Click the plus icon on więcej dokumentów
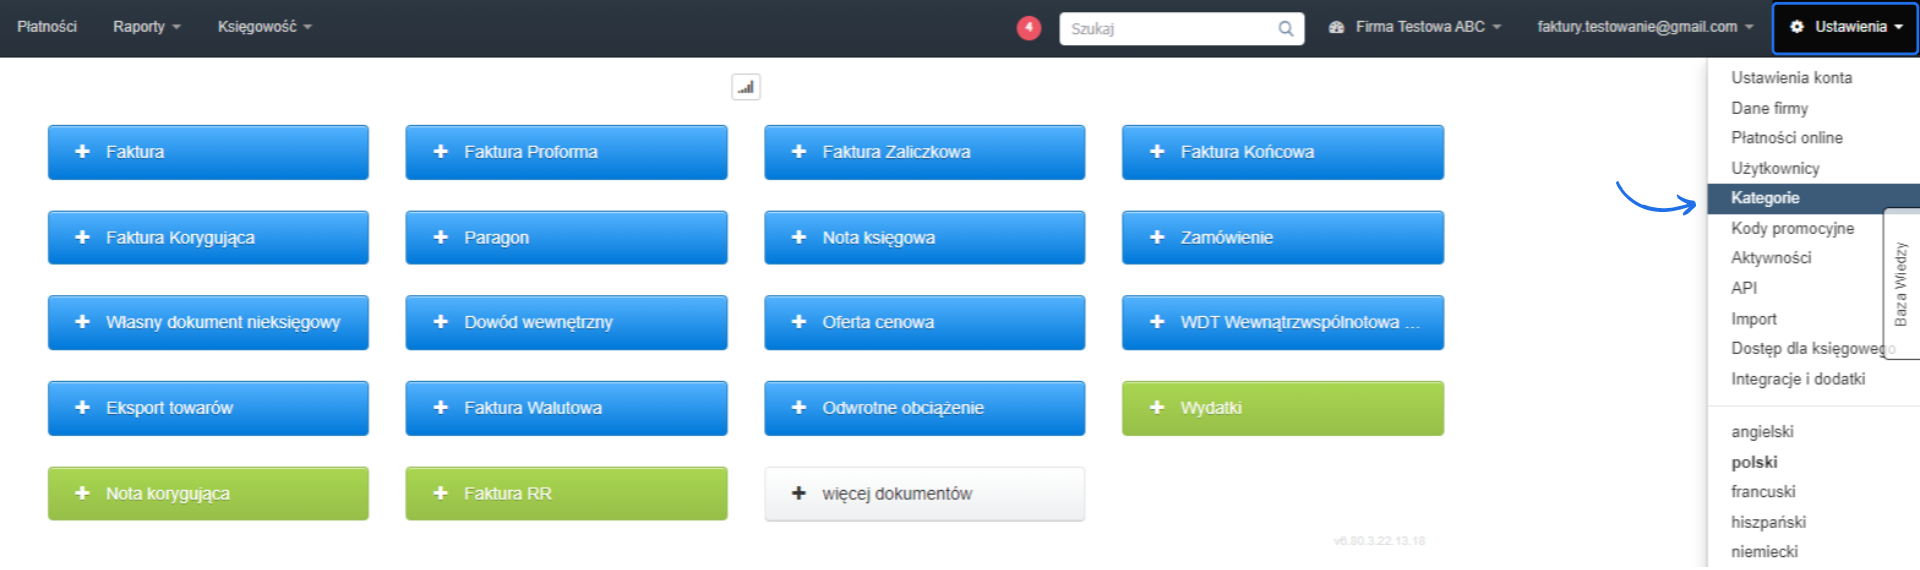This screenshot has height=570, width=1920. point(798,493)
